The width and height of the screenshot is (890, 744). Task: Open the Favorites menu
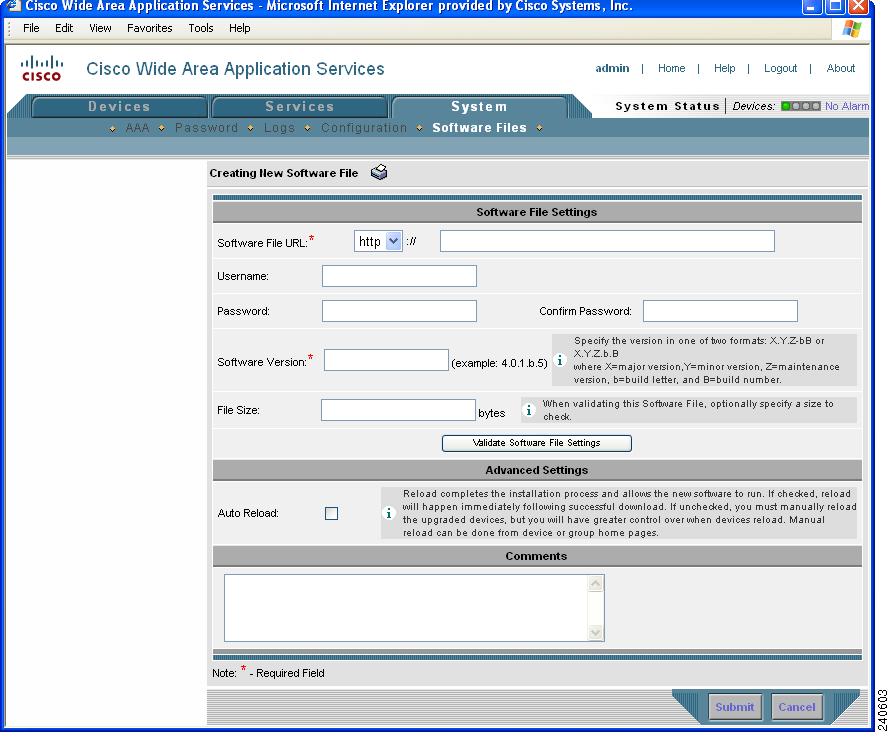pos(150,28)
